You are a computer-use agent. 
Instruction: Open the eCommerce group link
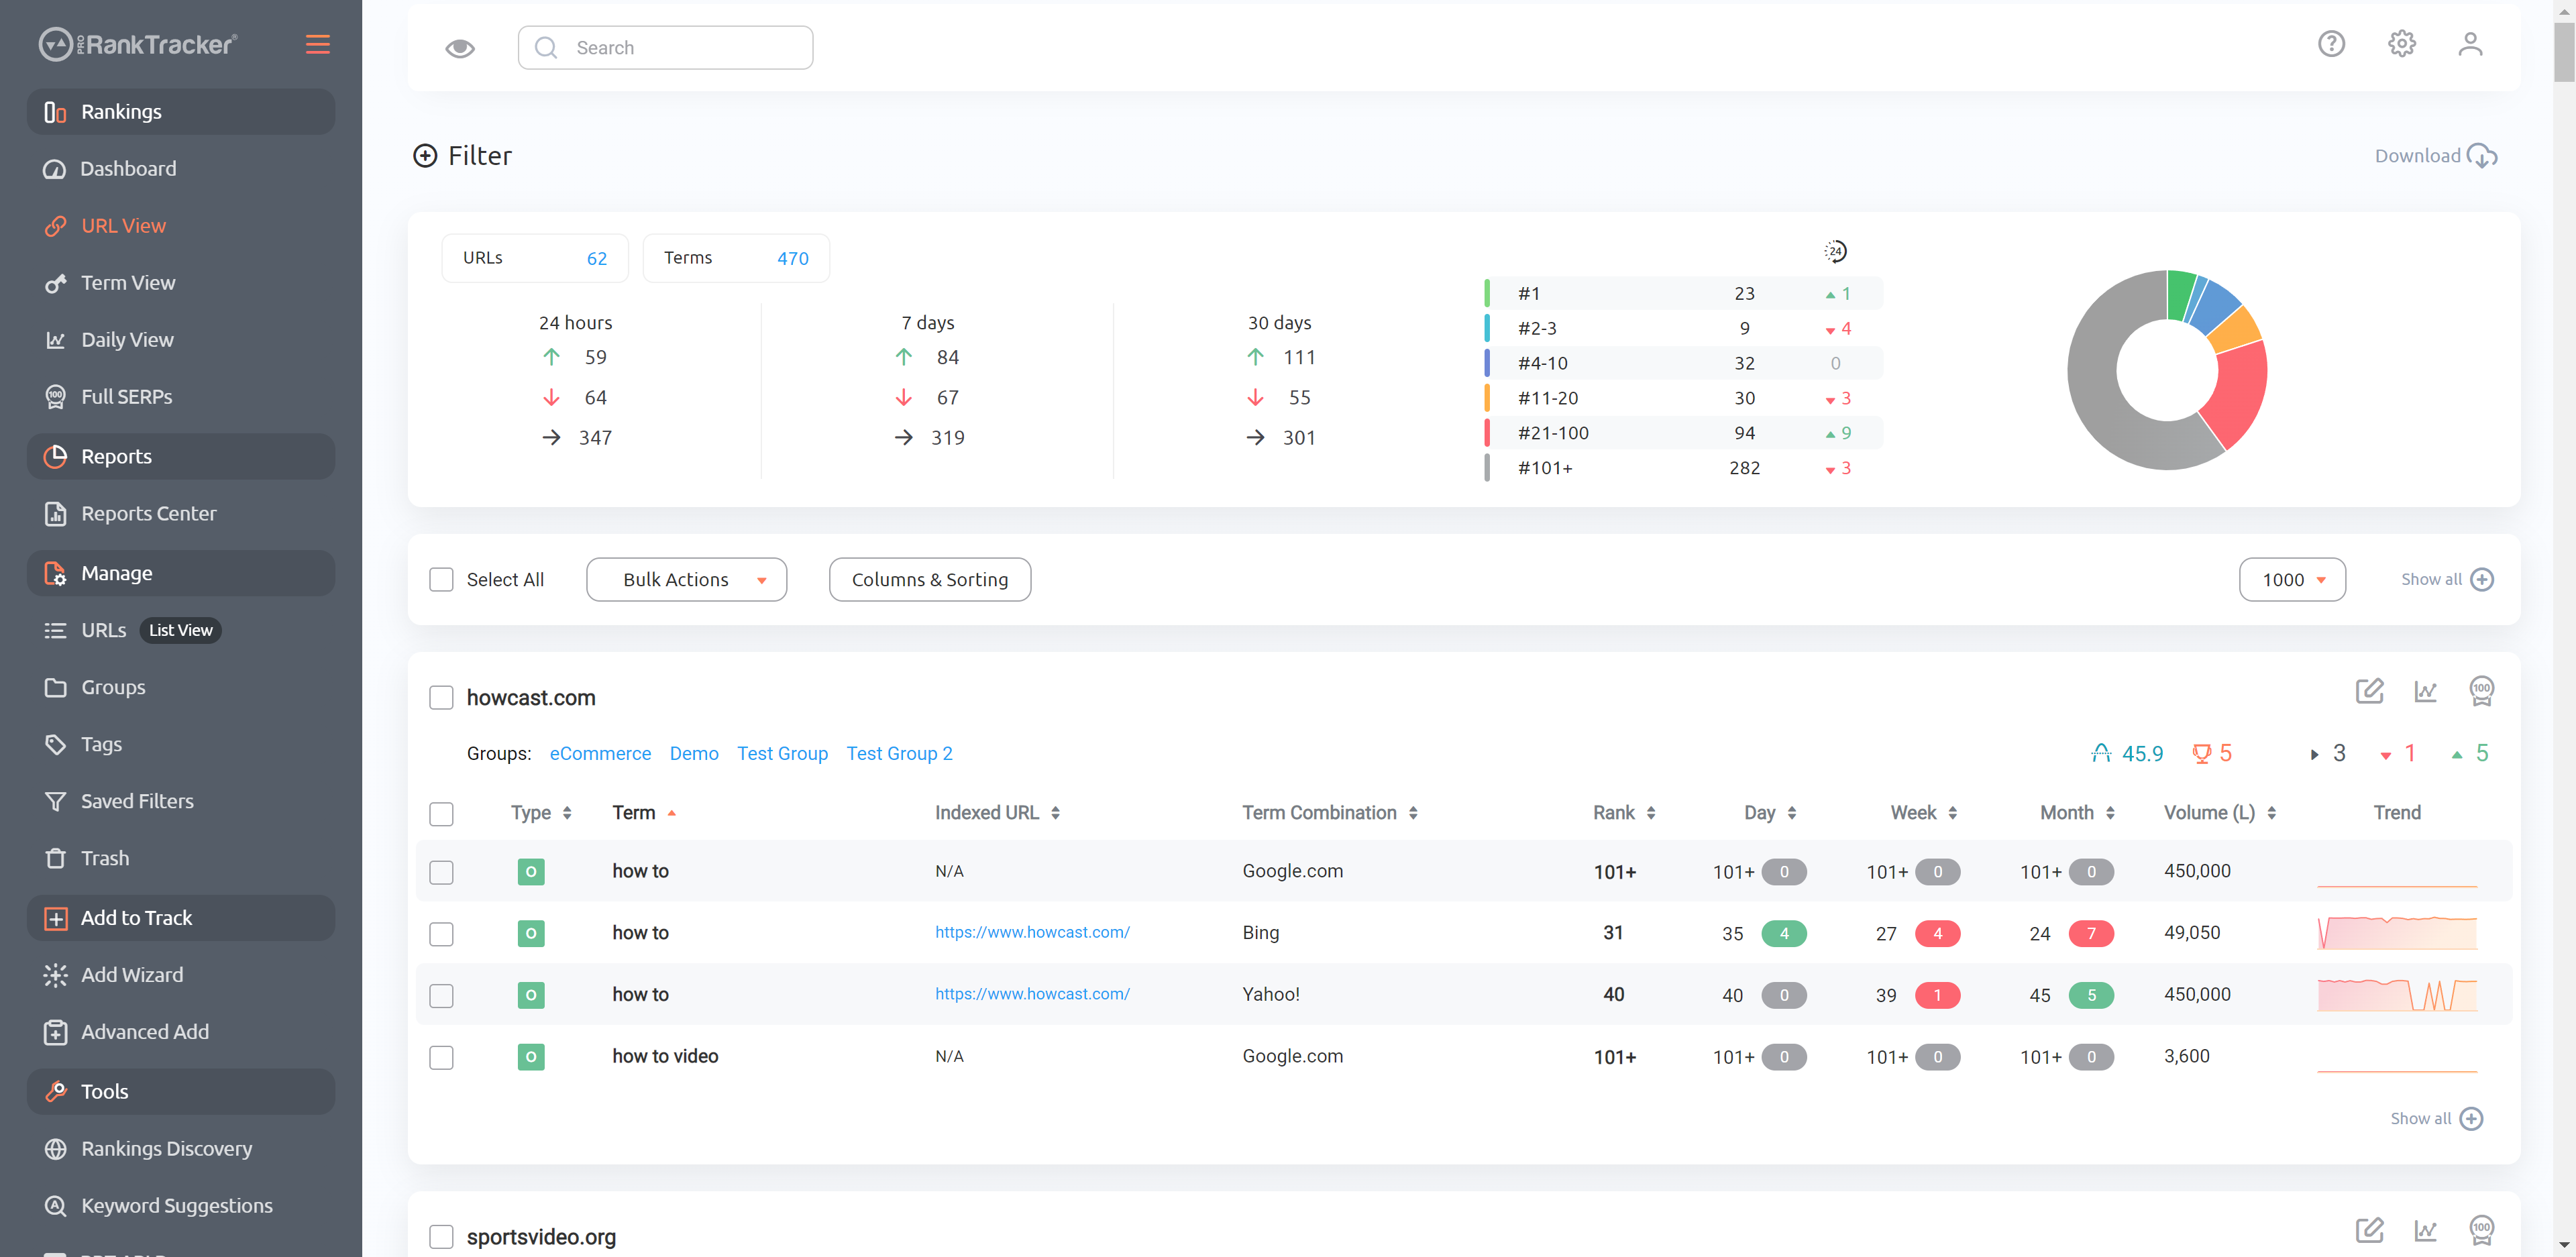[600, 754]
